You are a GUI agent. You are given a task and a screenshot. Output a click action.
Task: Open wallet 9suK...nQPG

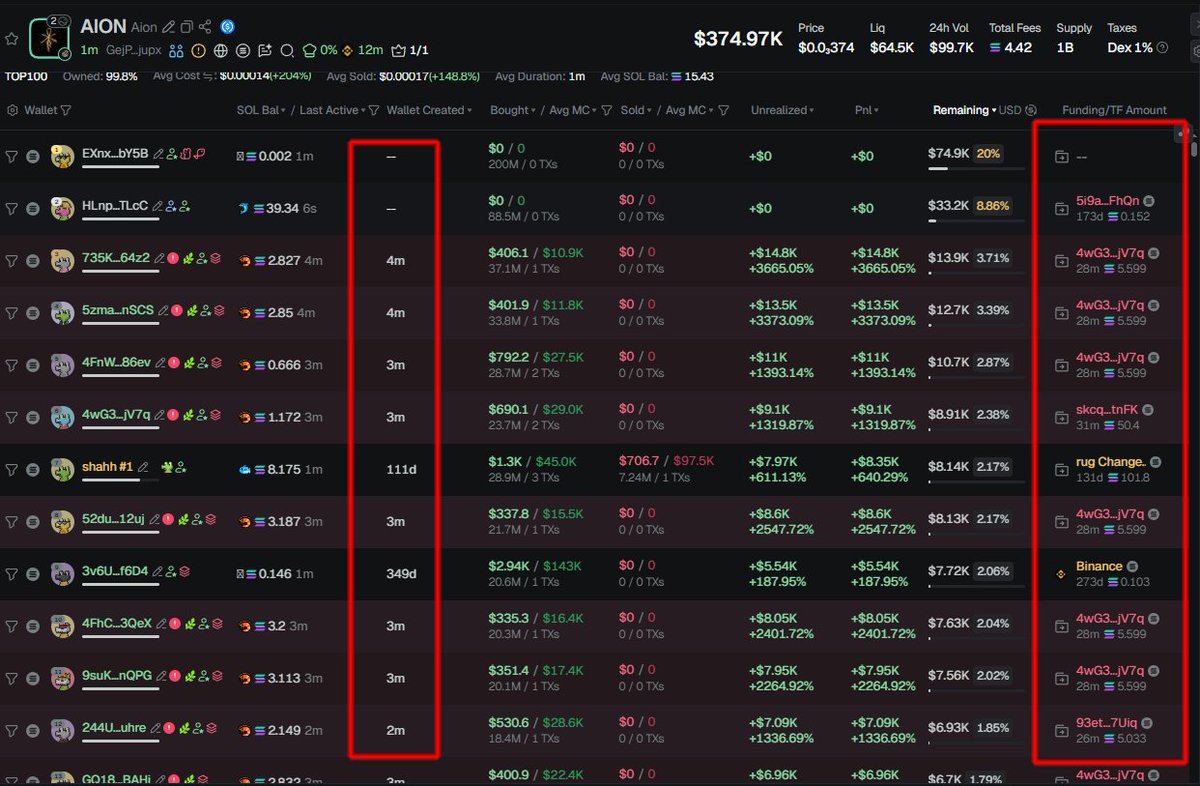coord(117,675)
